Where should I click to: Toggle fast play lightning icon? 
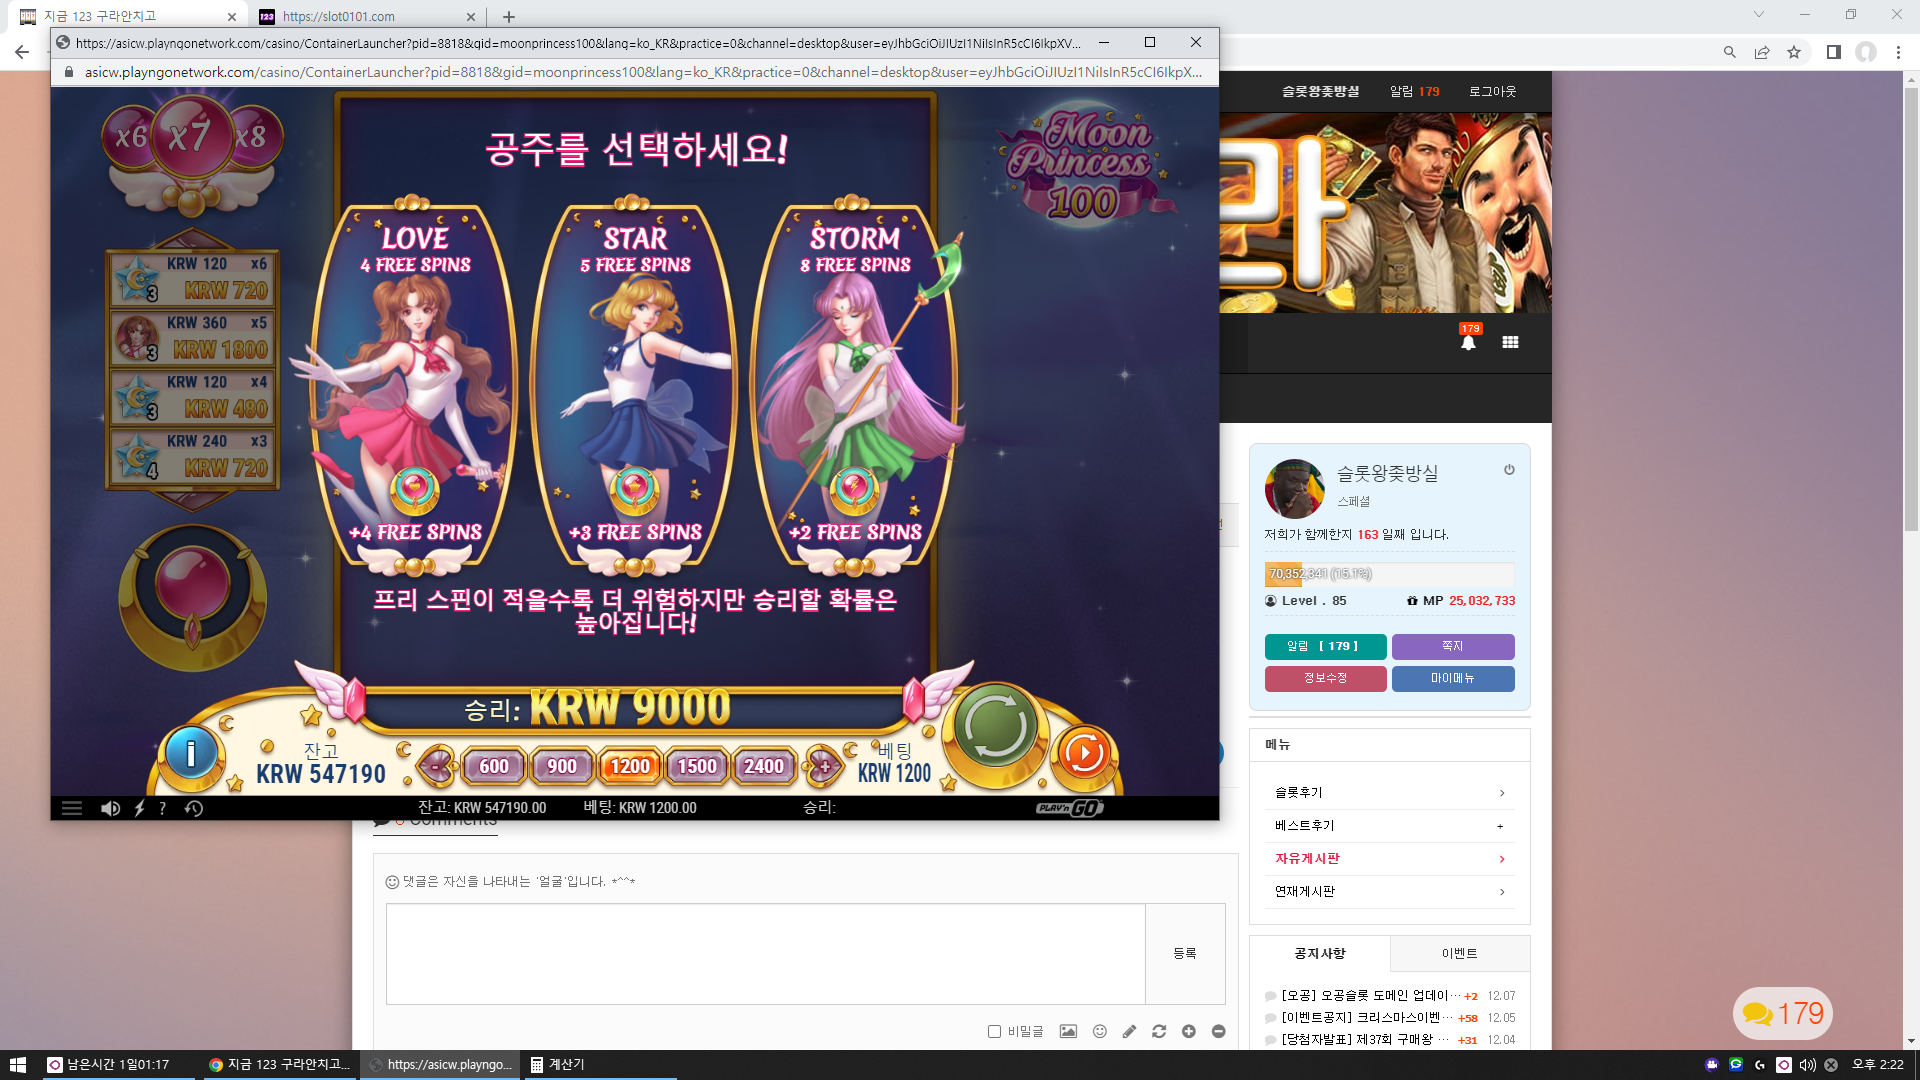[139, 808]
